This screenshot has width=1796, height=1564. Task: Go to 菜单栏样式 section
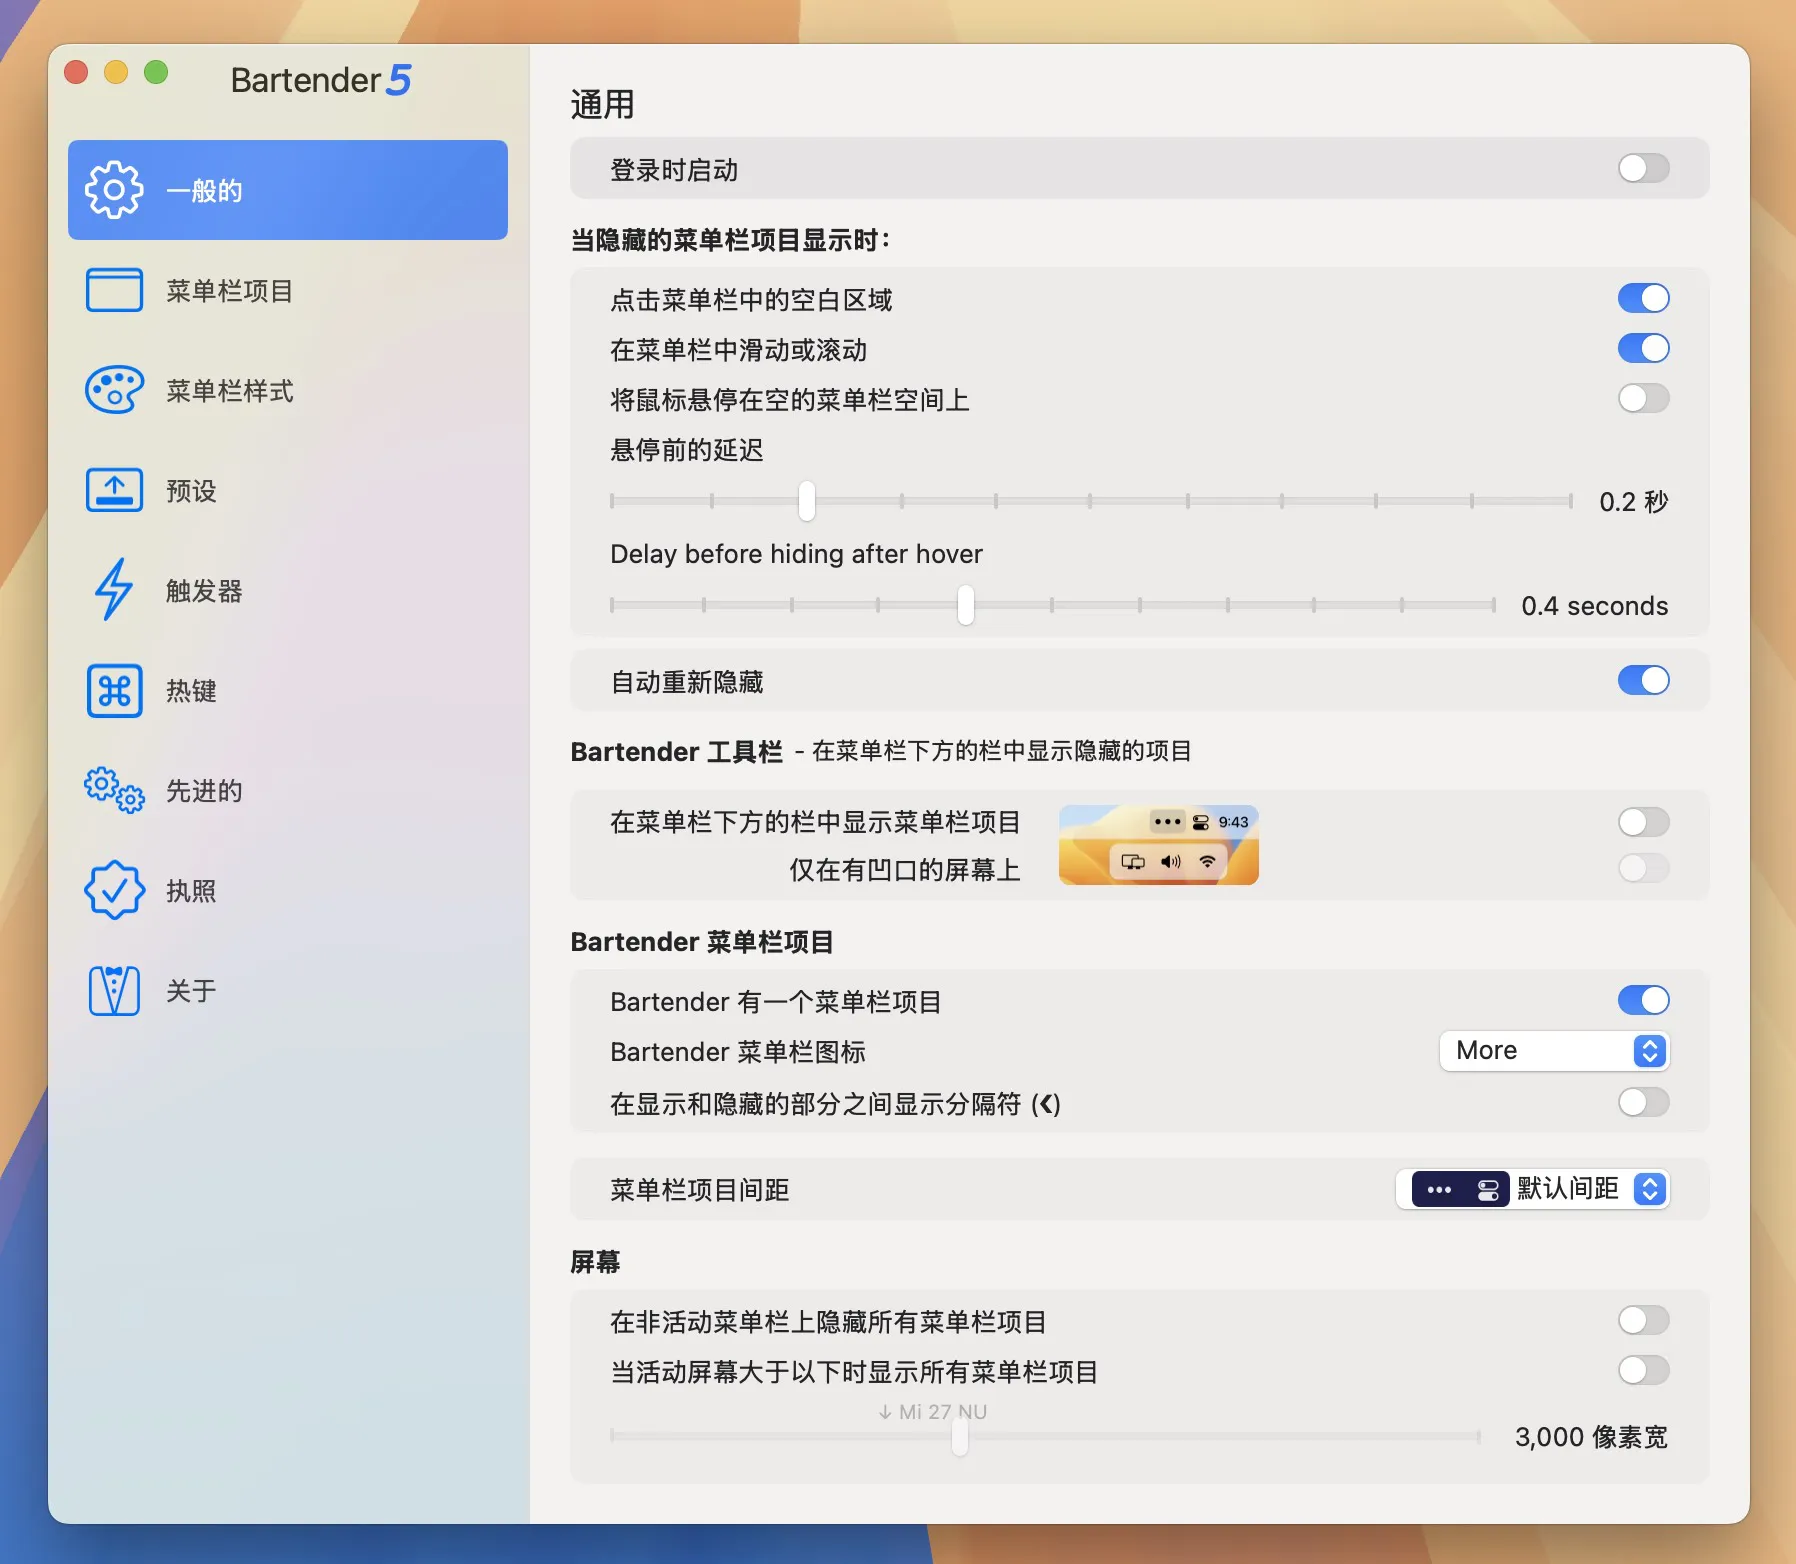(x=288, y=390)
